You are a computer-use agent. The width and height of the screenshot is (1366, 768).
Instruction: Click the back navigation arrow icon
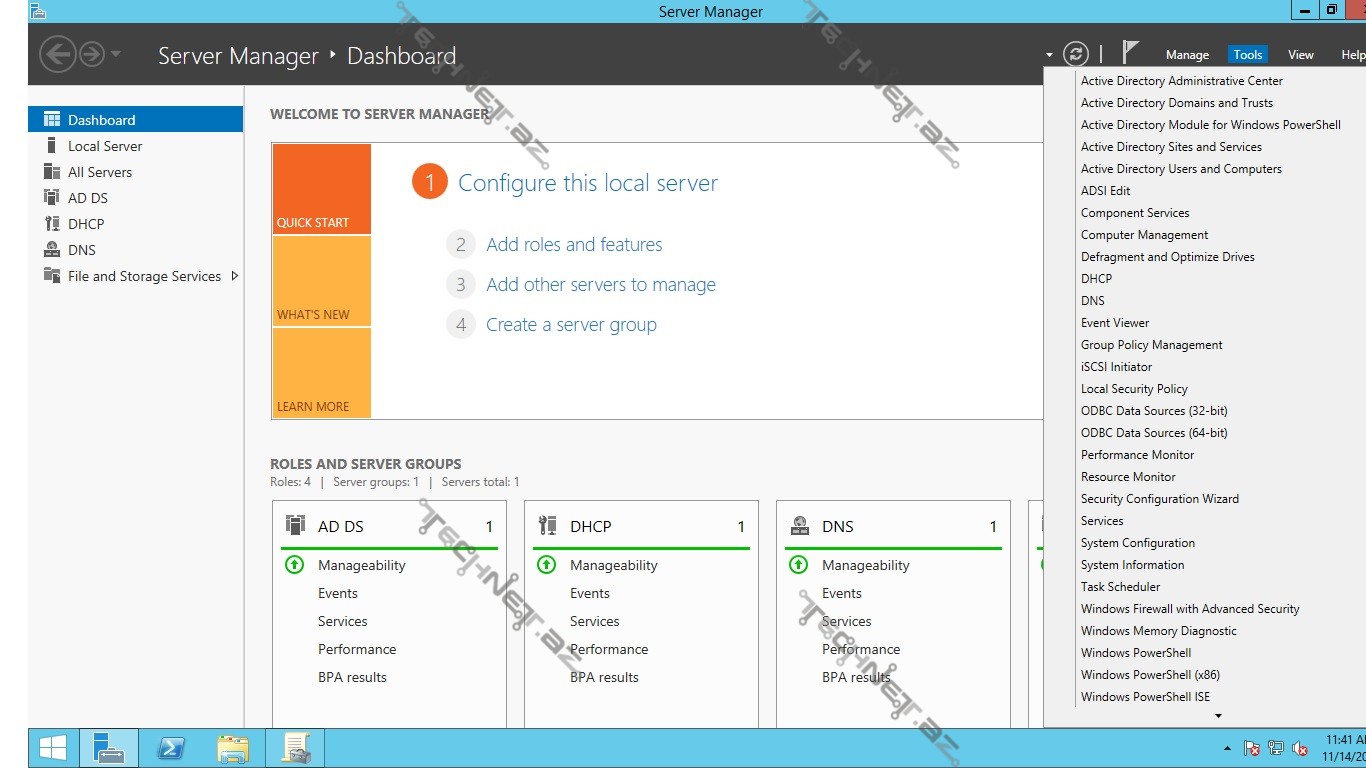click(58, 53)
